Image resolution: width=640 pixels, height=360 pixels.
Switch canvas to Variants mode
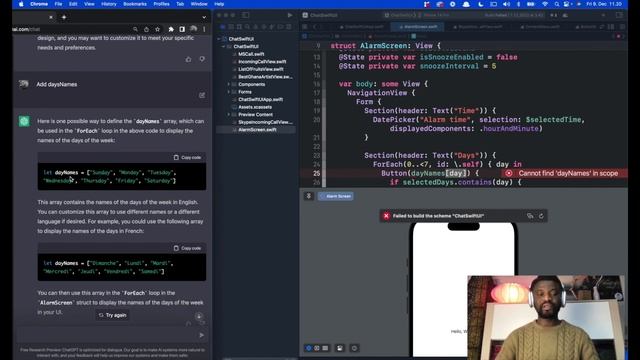(325, 348)
